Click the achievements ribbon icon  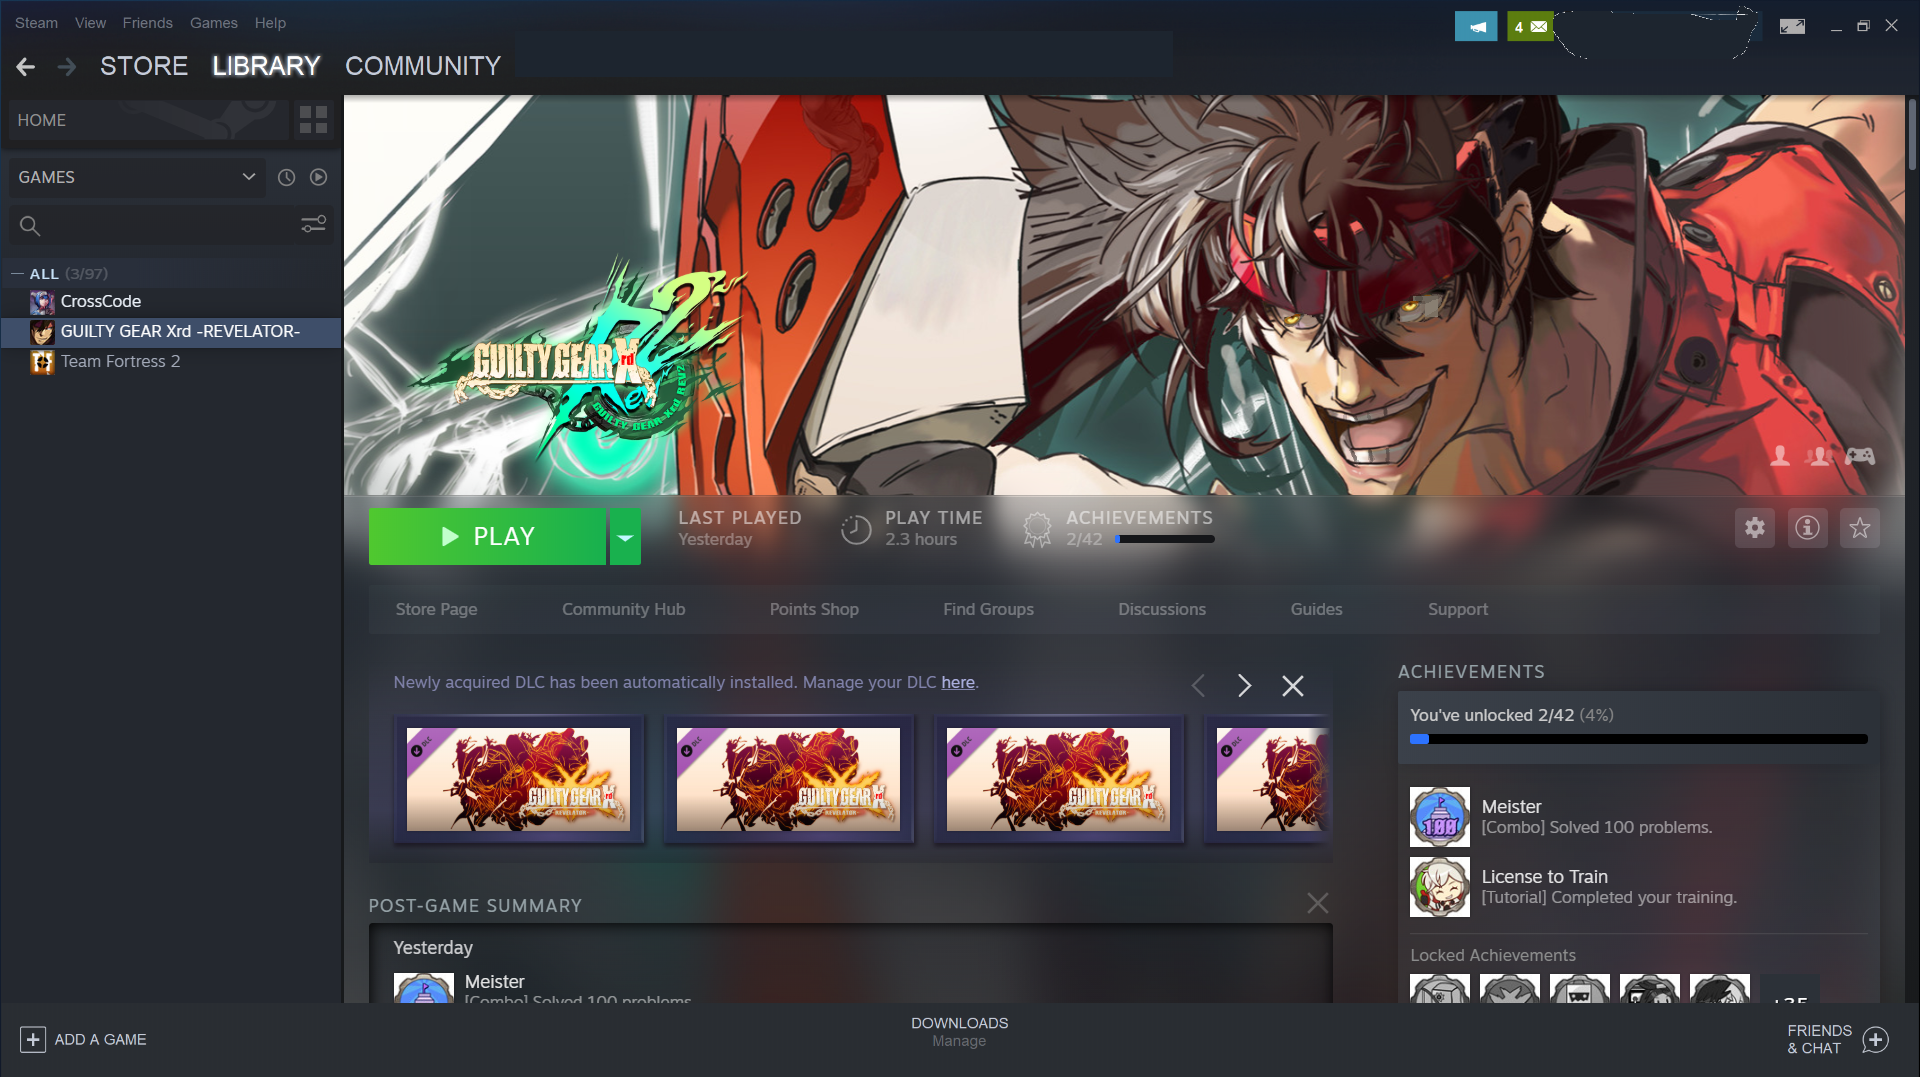[x=1038, y=529]
